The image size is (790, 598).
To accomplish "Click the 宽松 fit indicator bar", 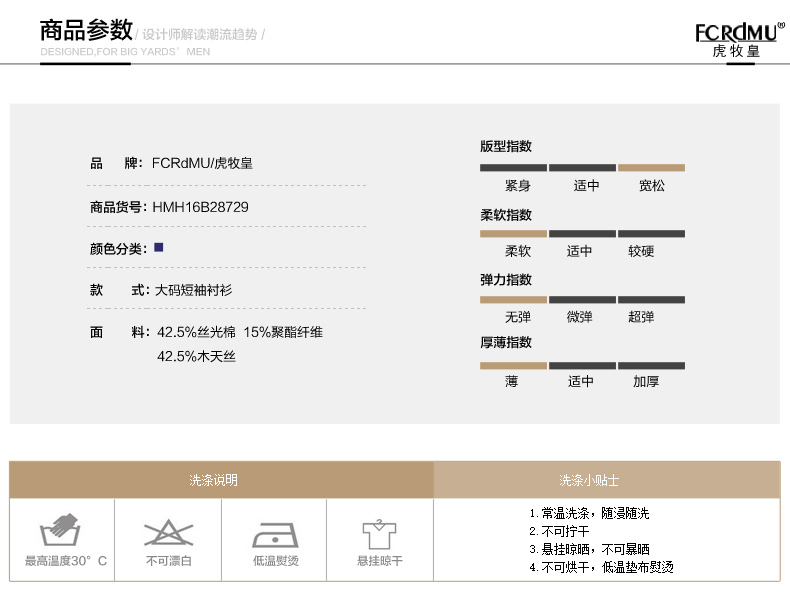I will 651,167.
